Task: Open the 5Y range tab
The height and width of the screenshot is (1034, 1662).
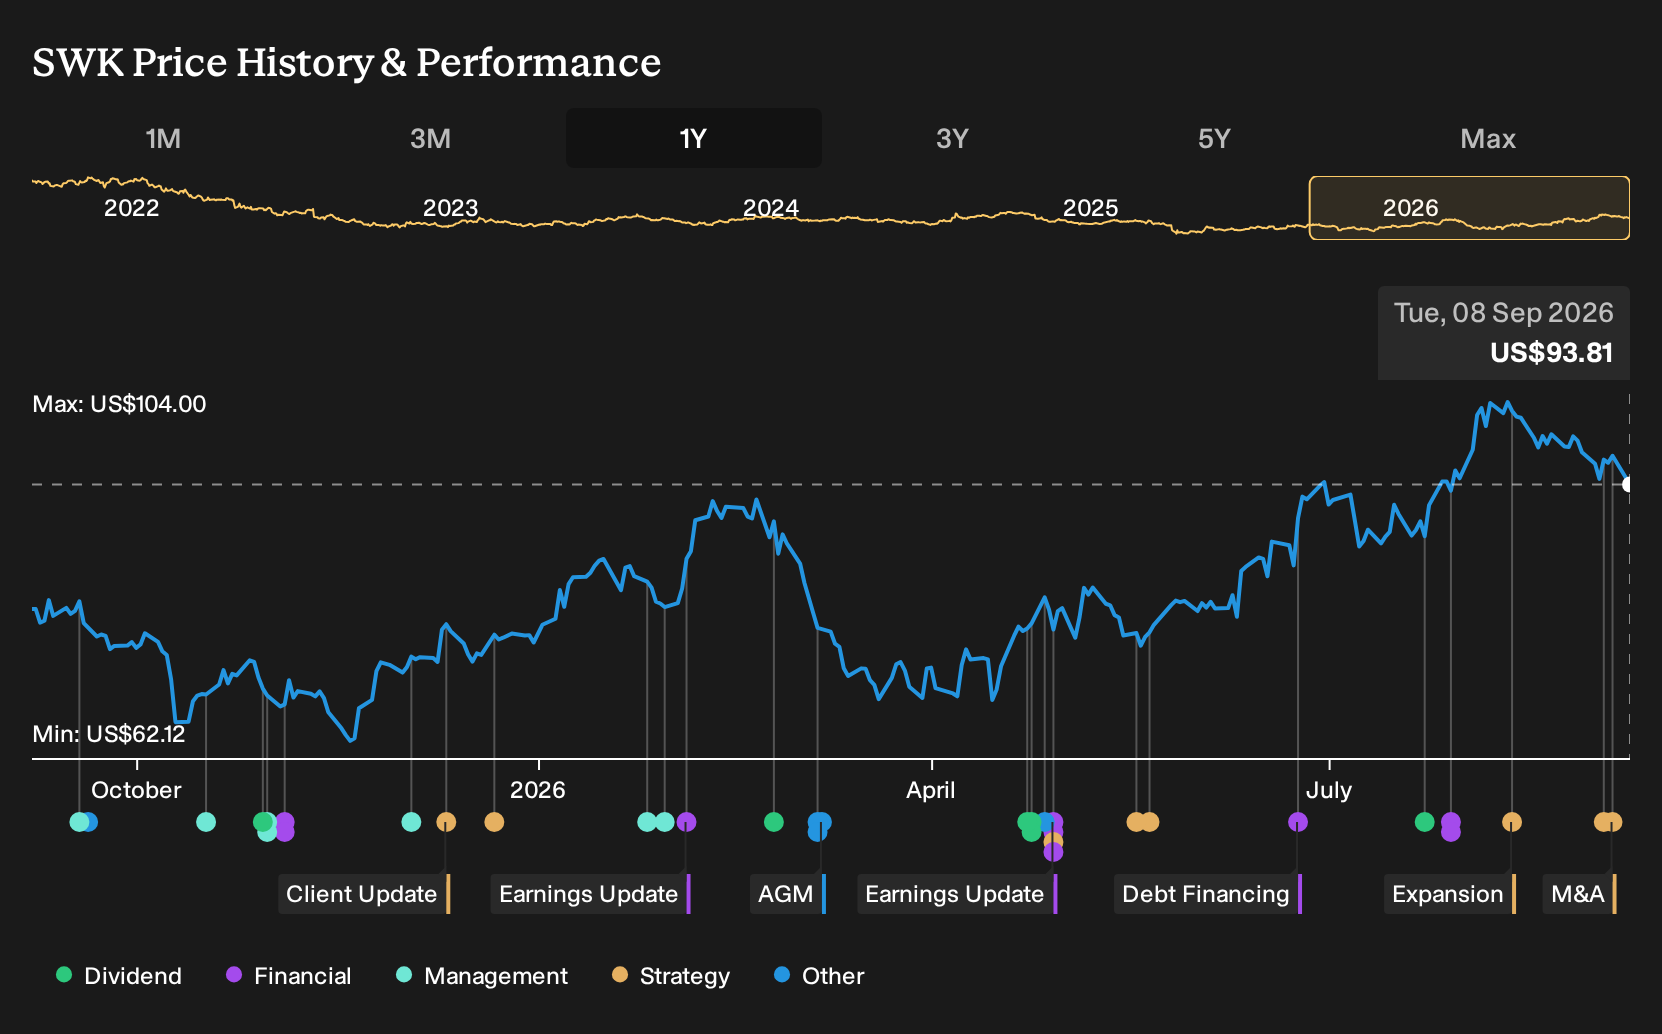Action: 1214,139
